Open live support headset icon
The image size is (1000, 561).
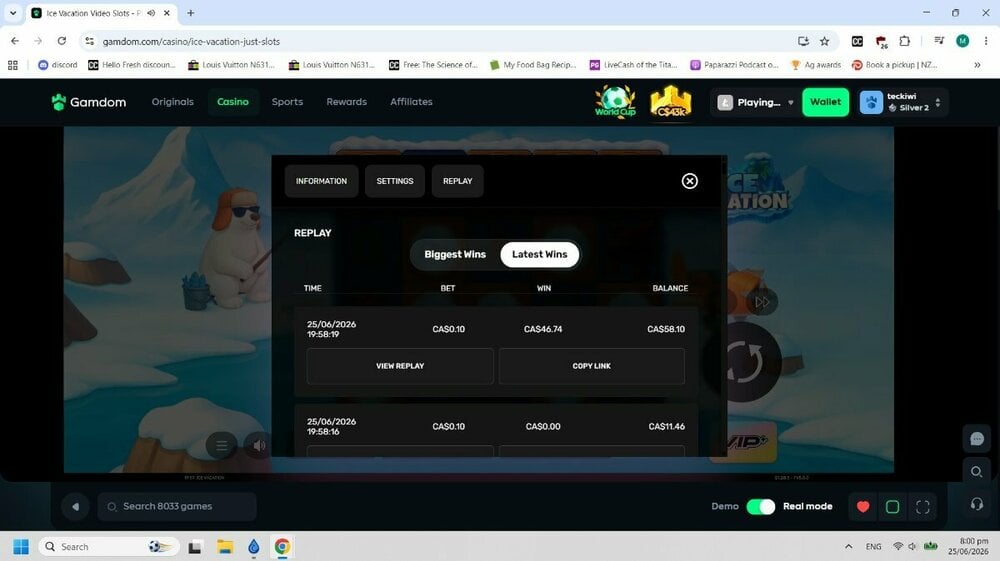tap(976, 504)
